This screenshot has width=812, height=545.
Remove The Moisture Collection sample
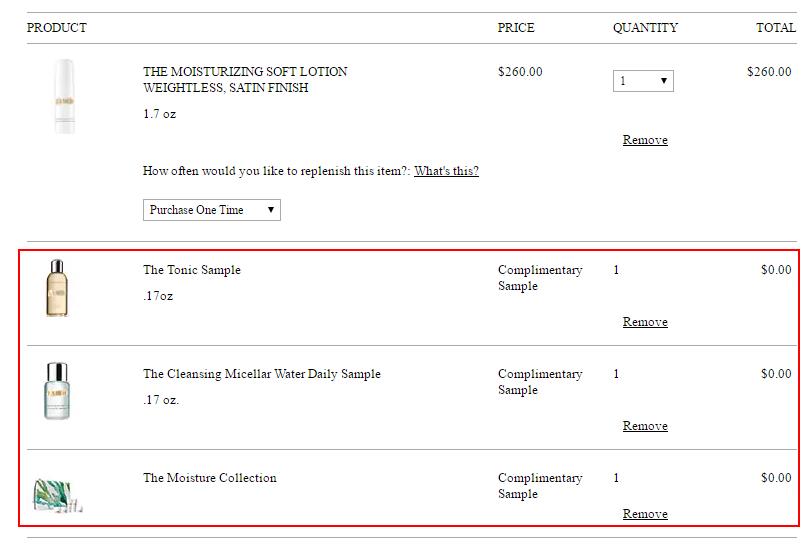(645, 514)
